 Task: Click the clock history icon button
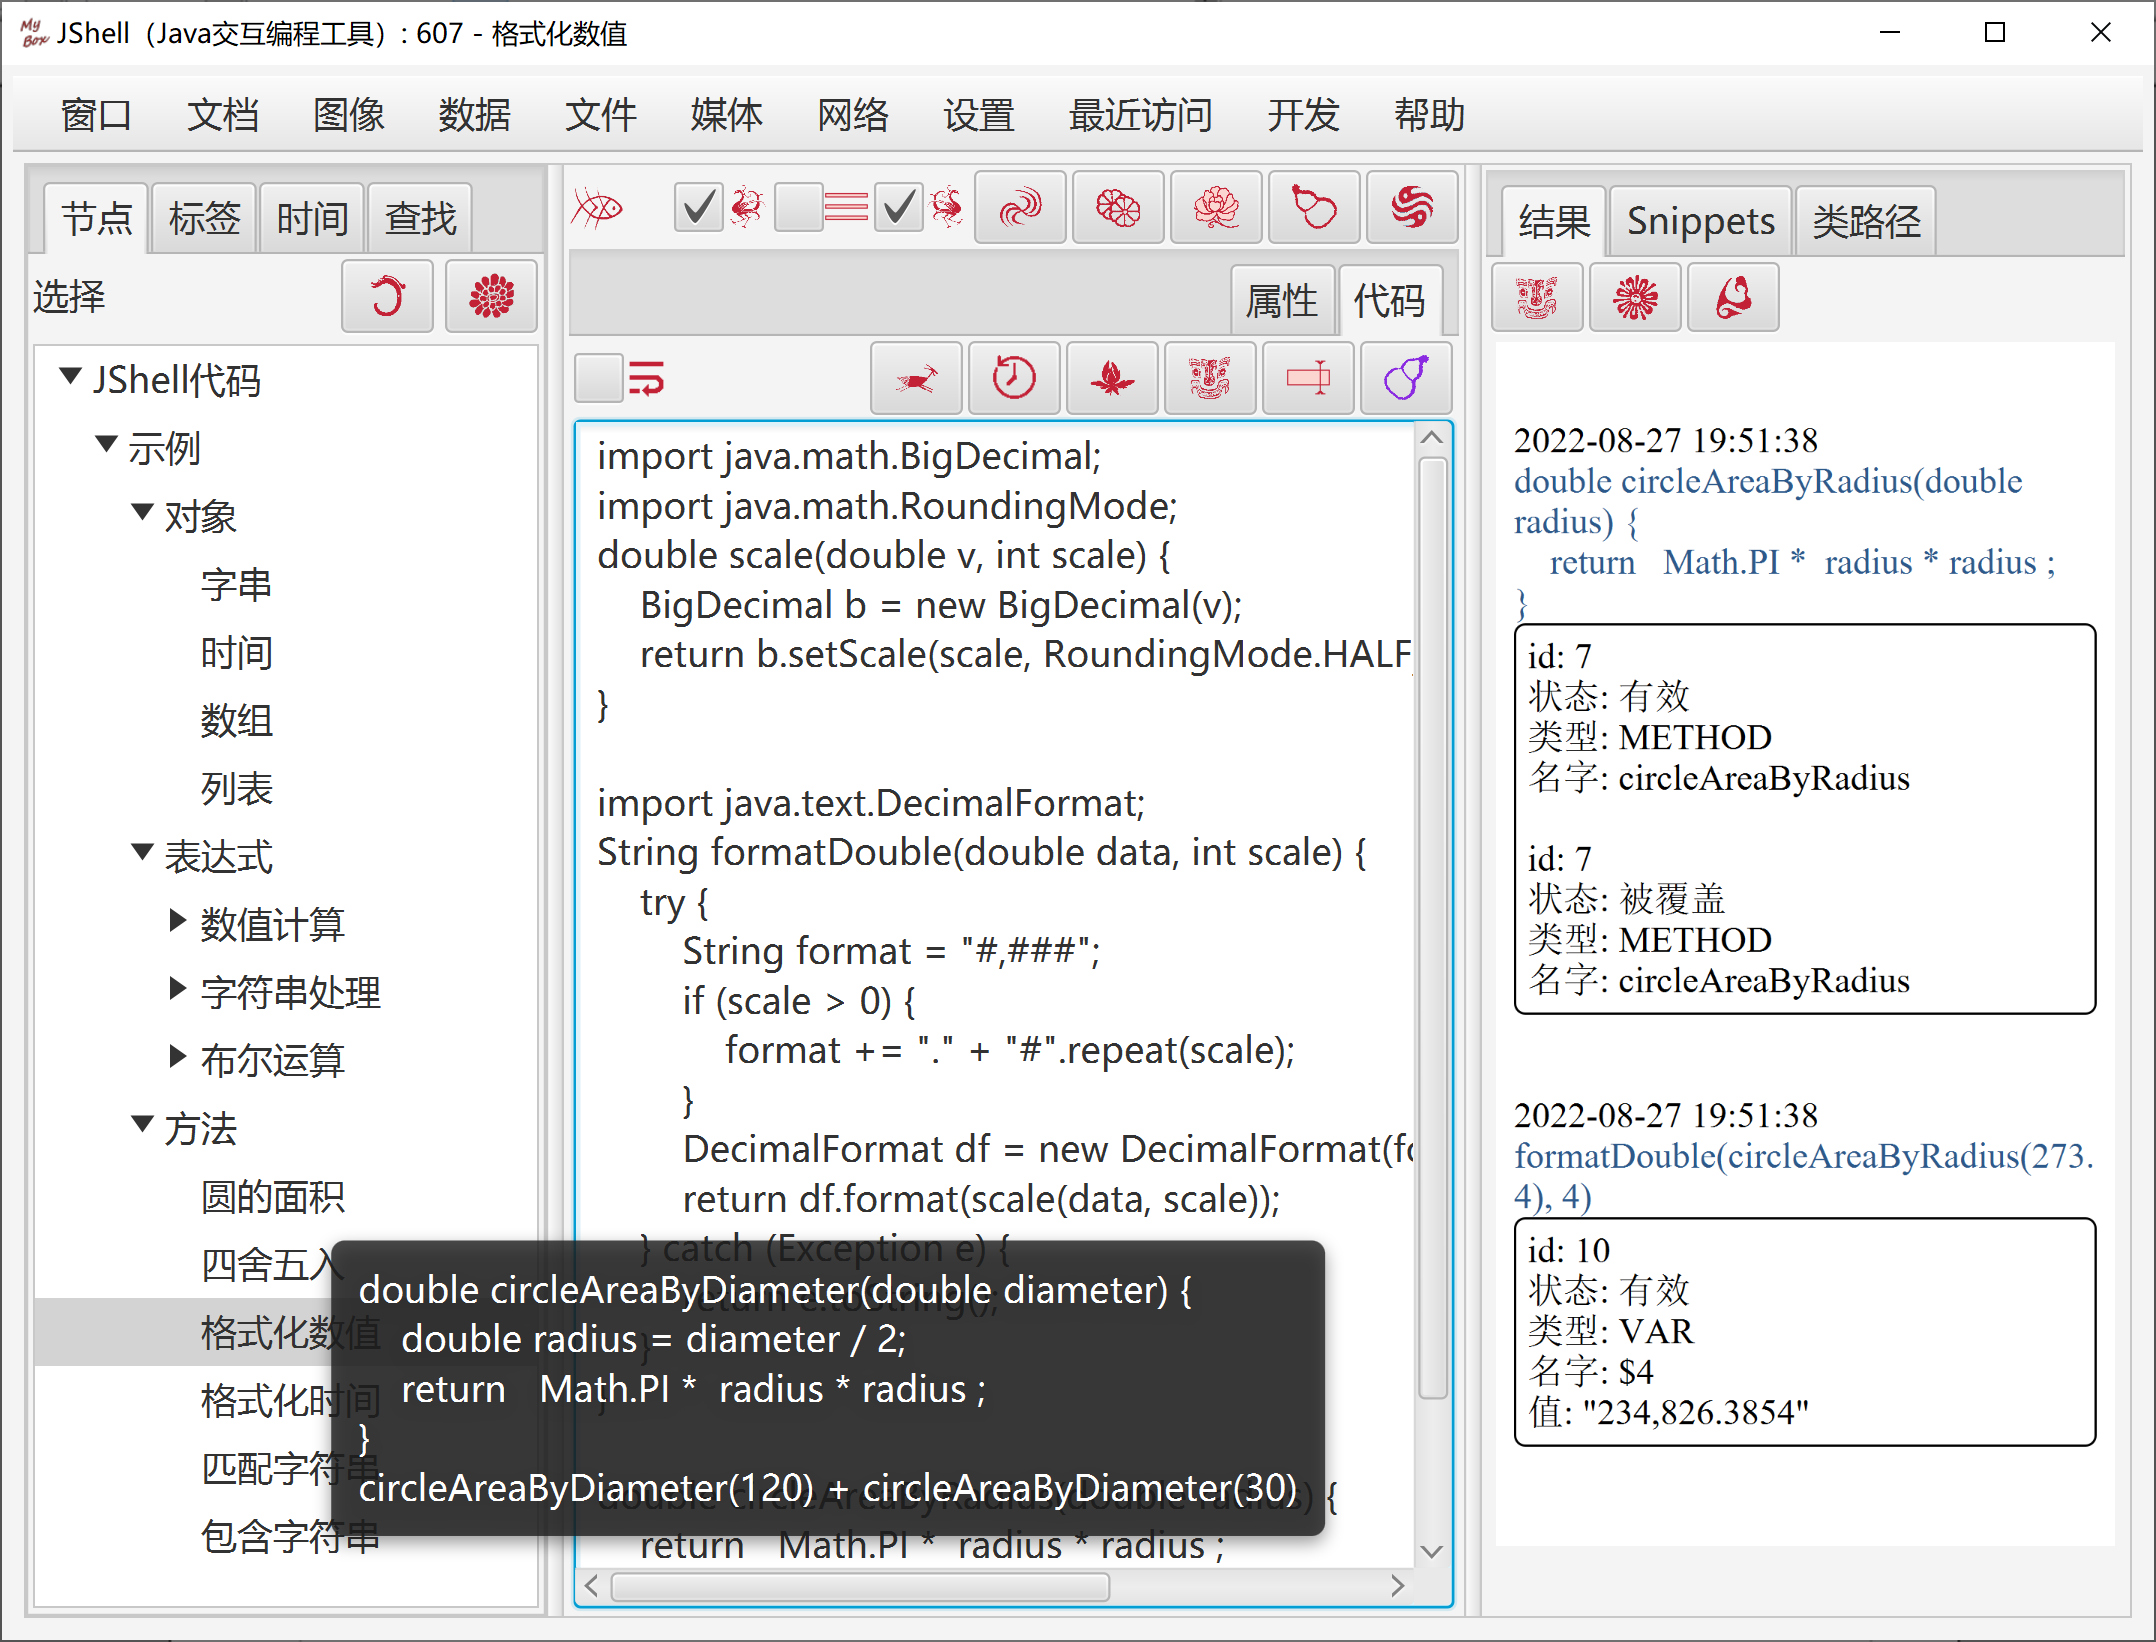(1014, 378)
